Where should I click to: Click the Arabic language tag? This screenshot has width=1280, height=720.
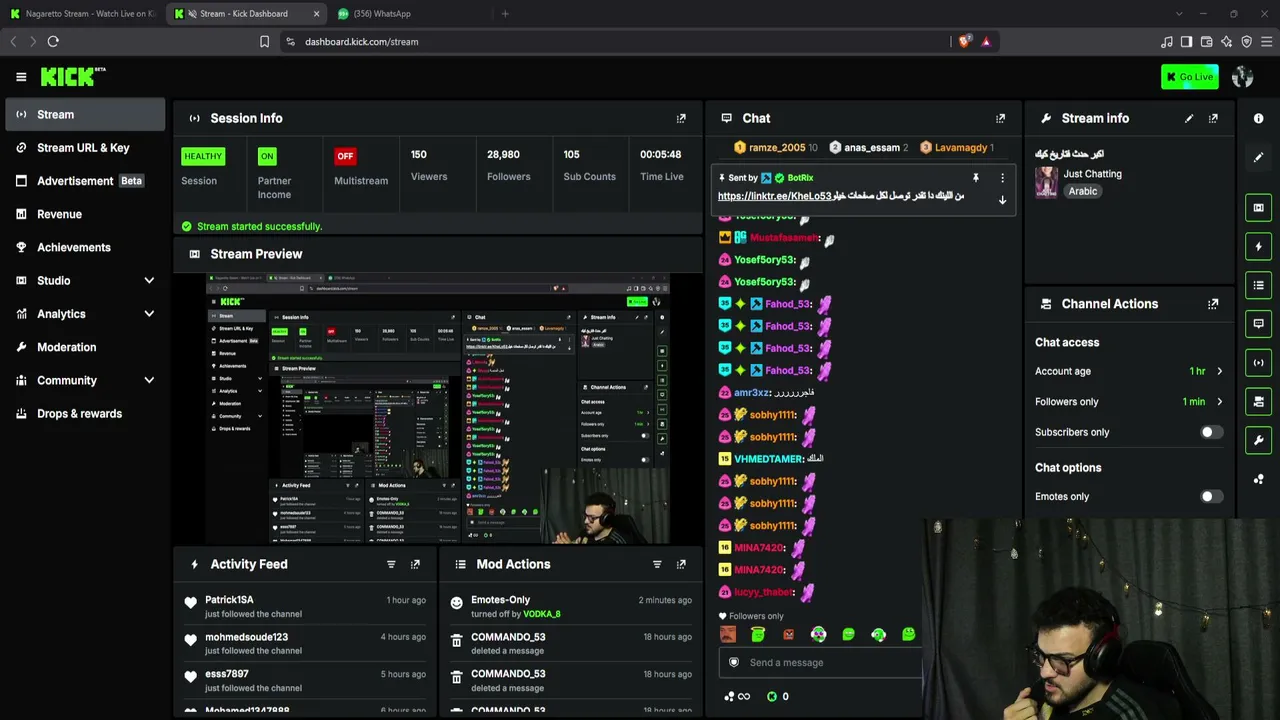coord(1082,191)
